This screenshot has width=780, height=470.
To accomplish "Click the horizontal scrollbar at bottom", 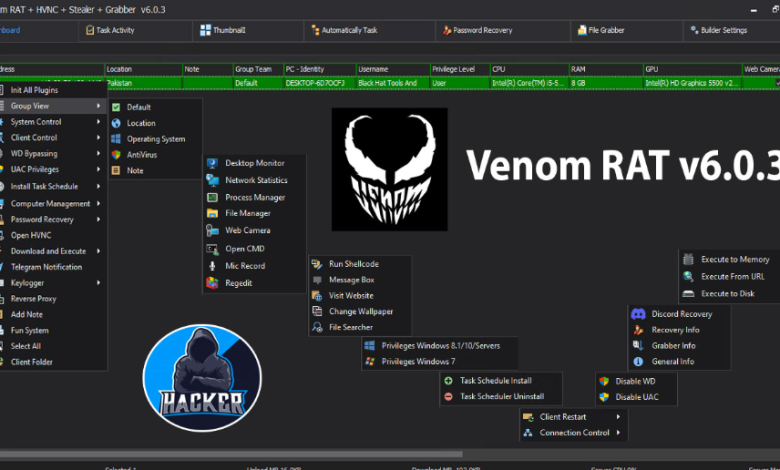I will click(231, 454).
